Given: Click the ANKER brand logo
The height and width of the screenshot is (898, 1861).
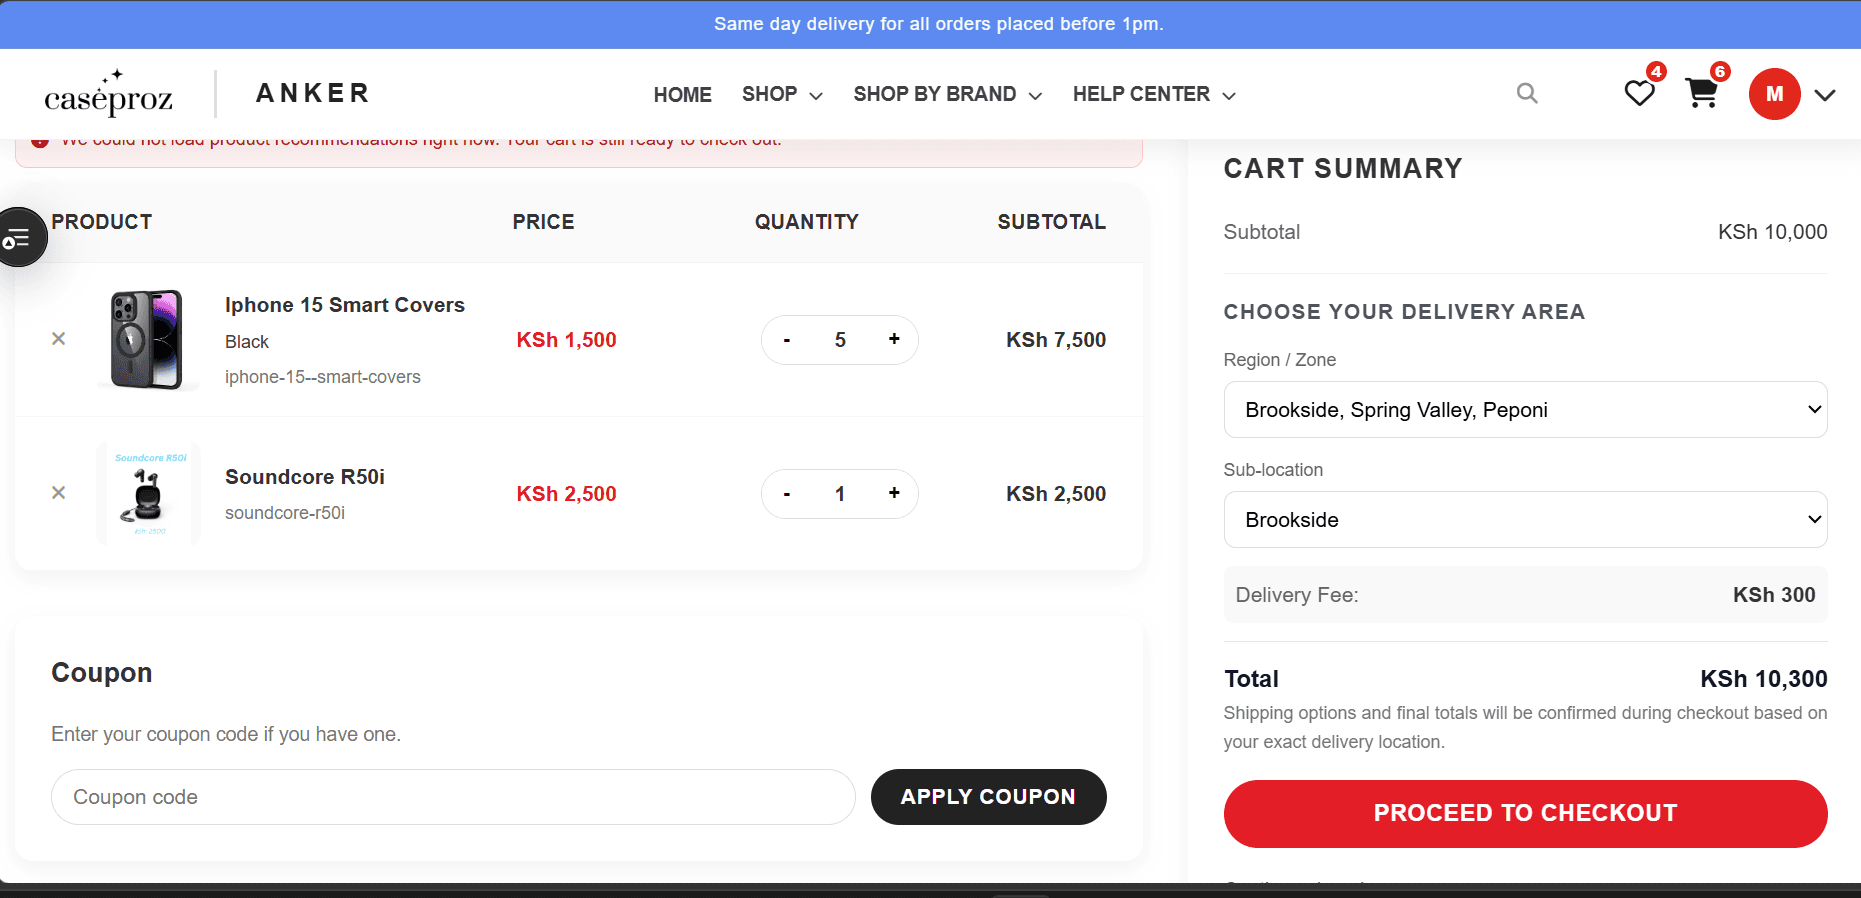Looking at the screenshot, I should (x=313, y=93).
